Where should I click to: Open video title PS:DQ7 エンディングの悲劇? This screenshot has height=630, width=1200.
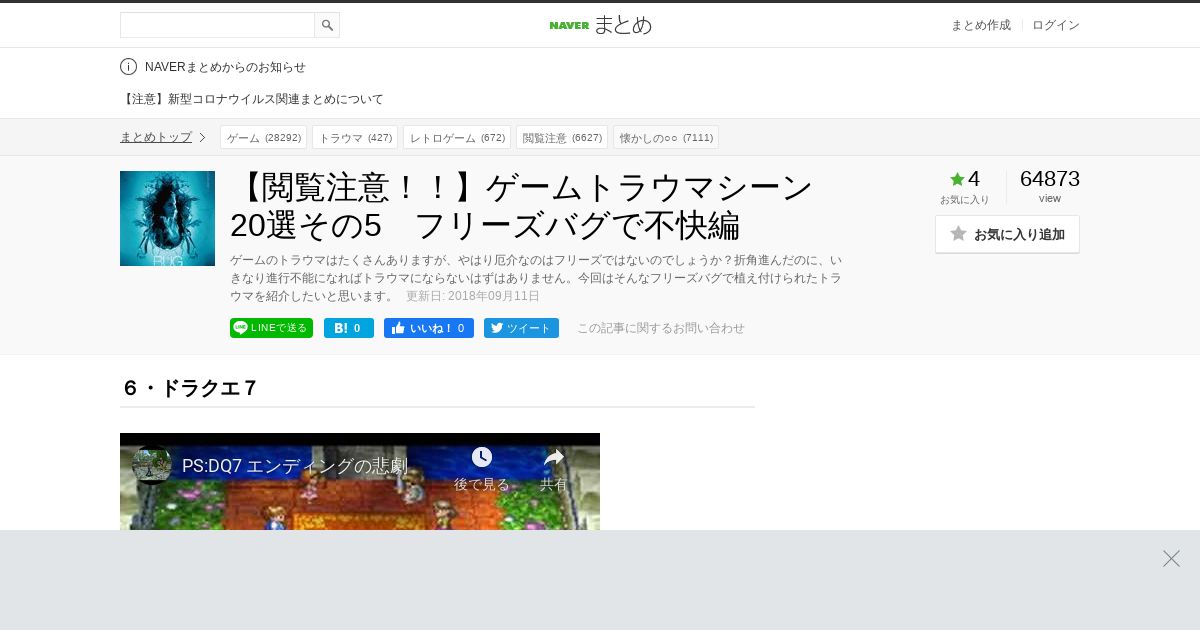[x=295, y=466]
